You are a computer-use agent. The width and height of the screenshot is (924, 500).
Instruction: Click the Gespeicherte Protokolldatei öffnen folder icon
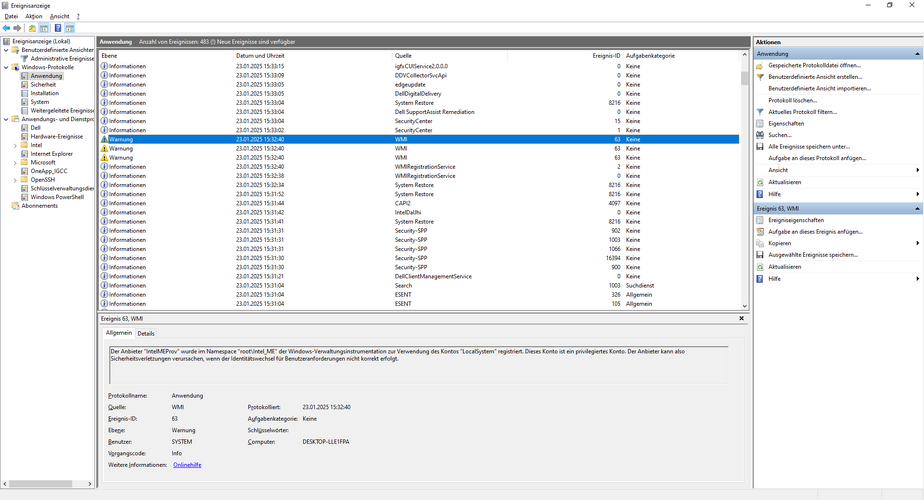click(760, 65)
